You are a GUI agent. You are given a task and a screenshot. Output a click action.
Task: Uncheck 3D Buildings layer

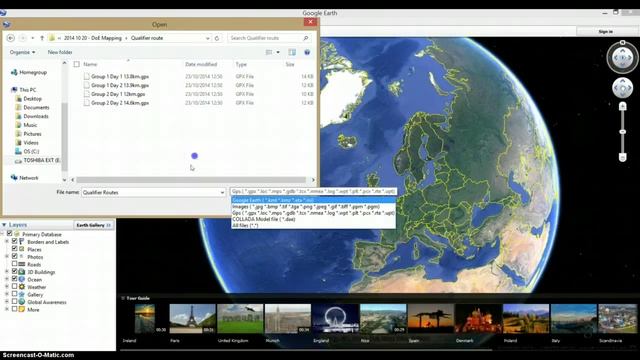14,272
